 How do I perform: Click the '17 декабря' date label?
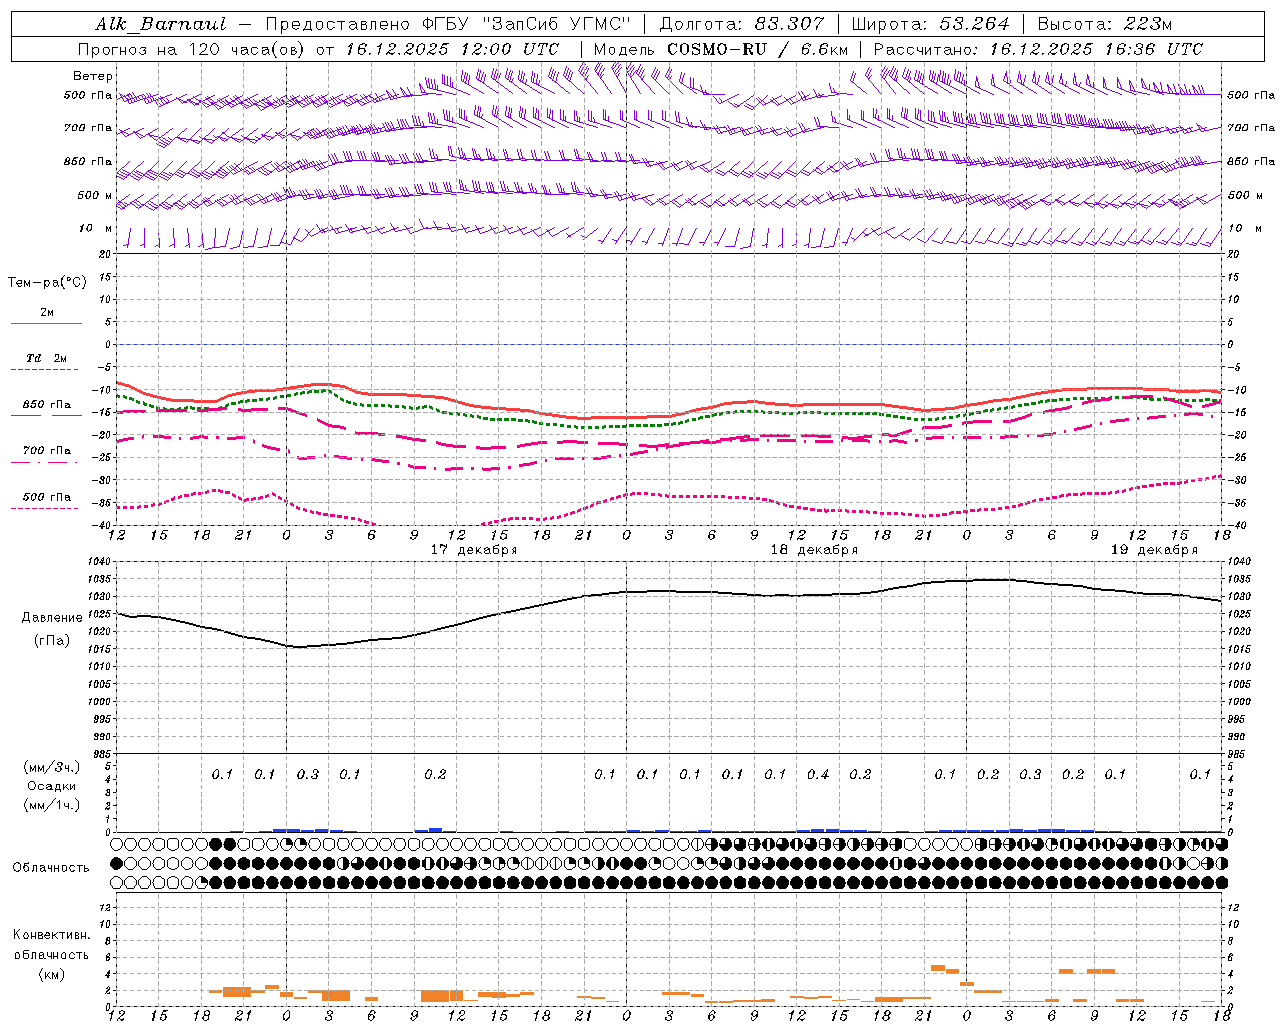474,550
